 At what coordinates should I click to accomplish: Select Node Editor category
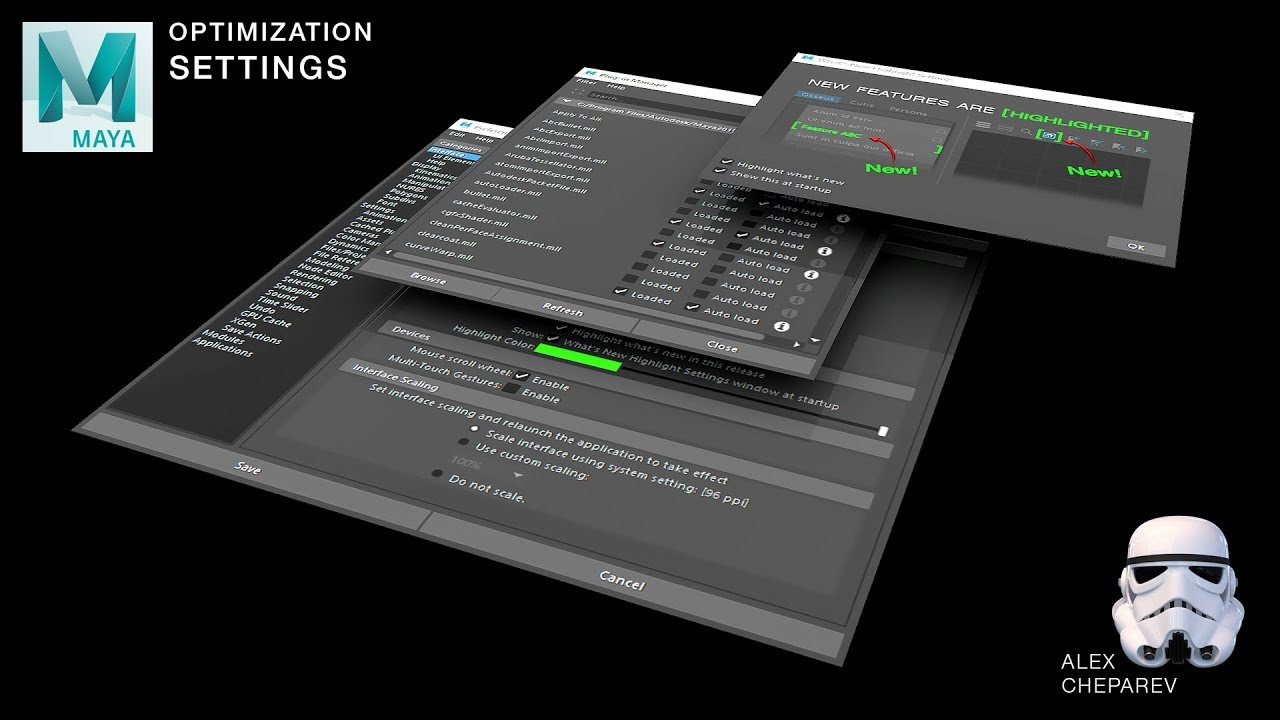[325, 271]
